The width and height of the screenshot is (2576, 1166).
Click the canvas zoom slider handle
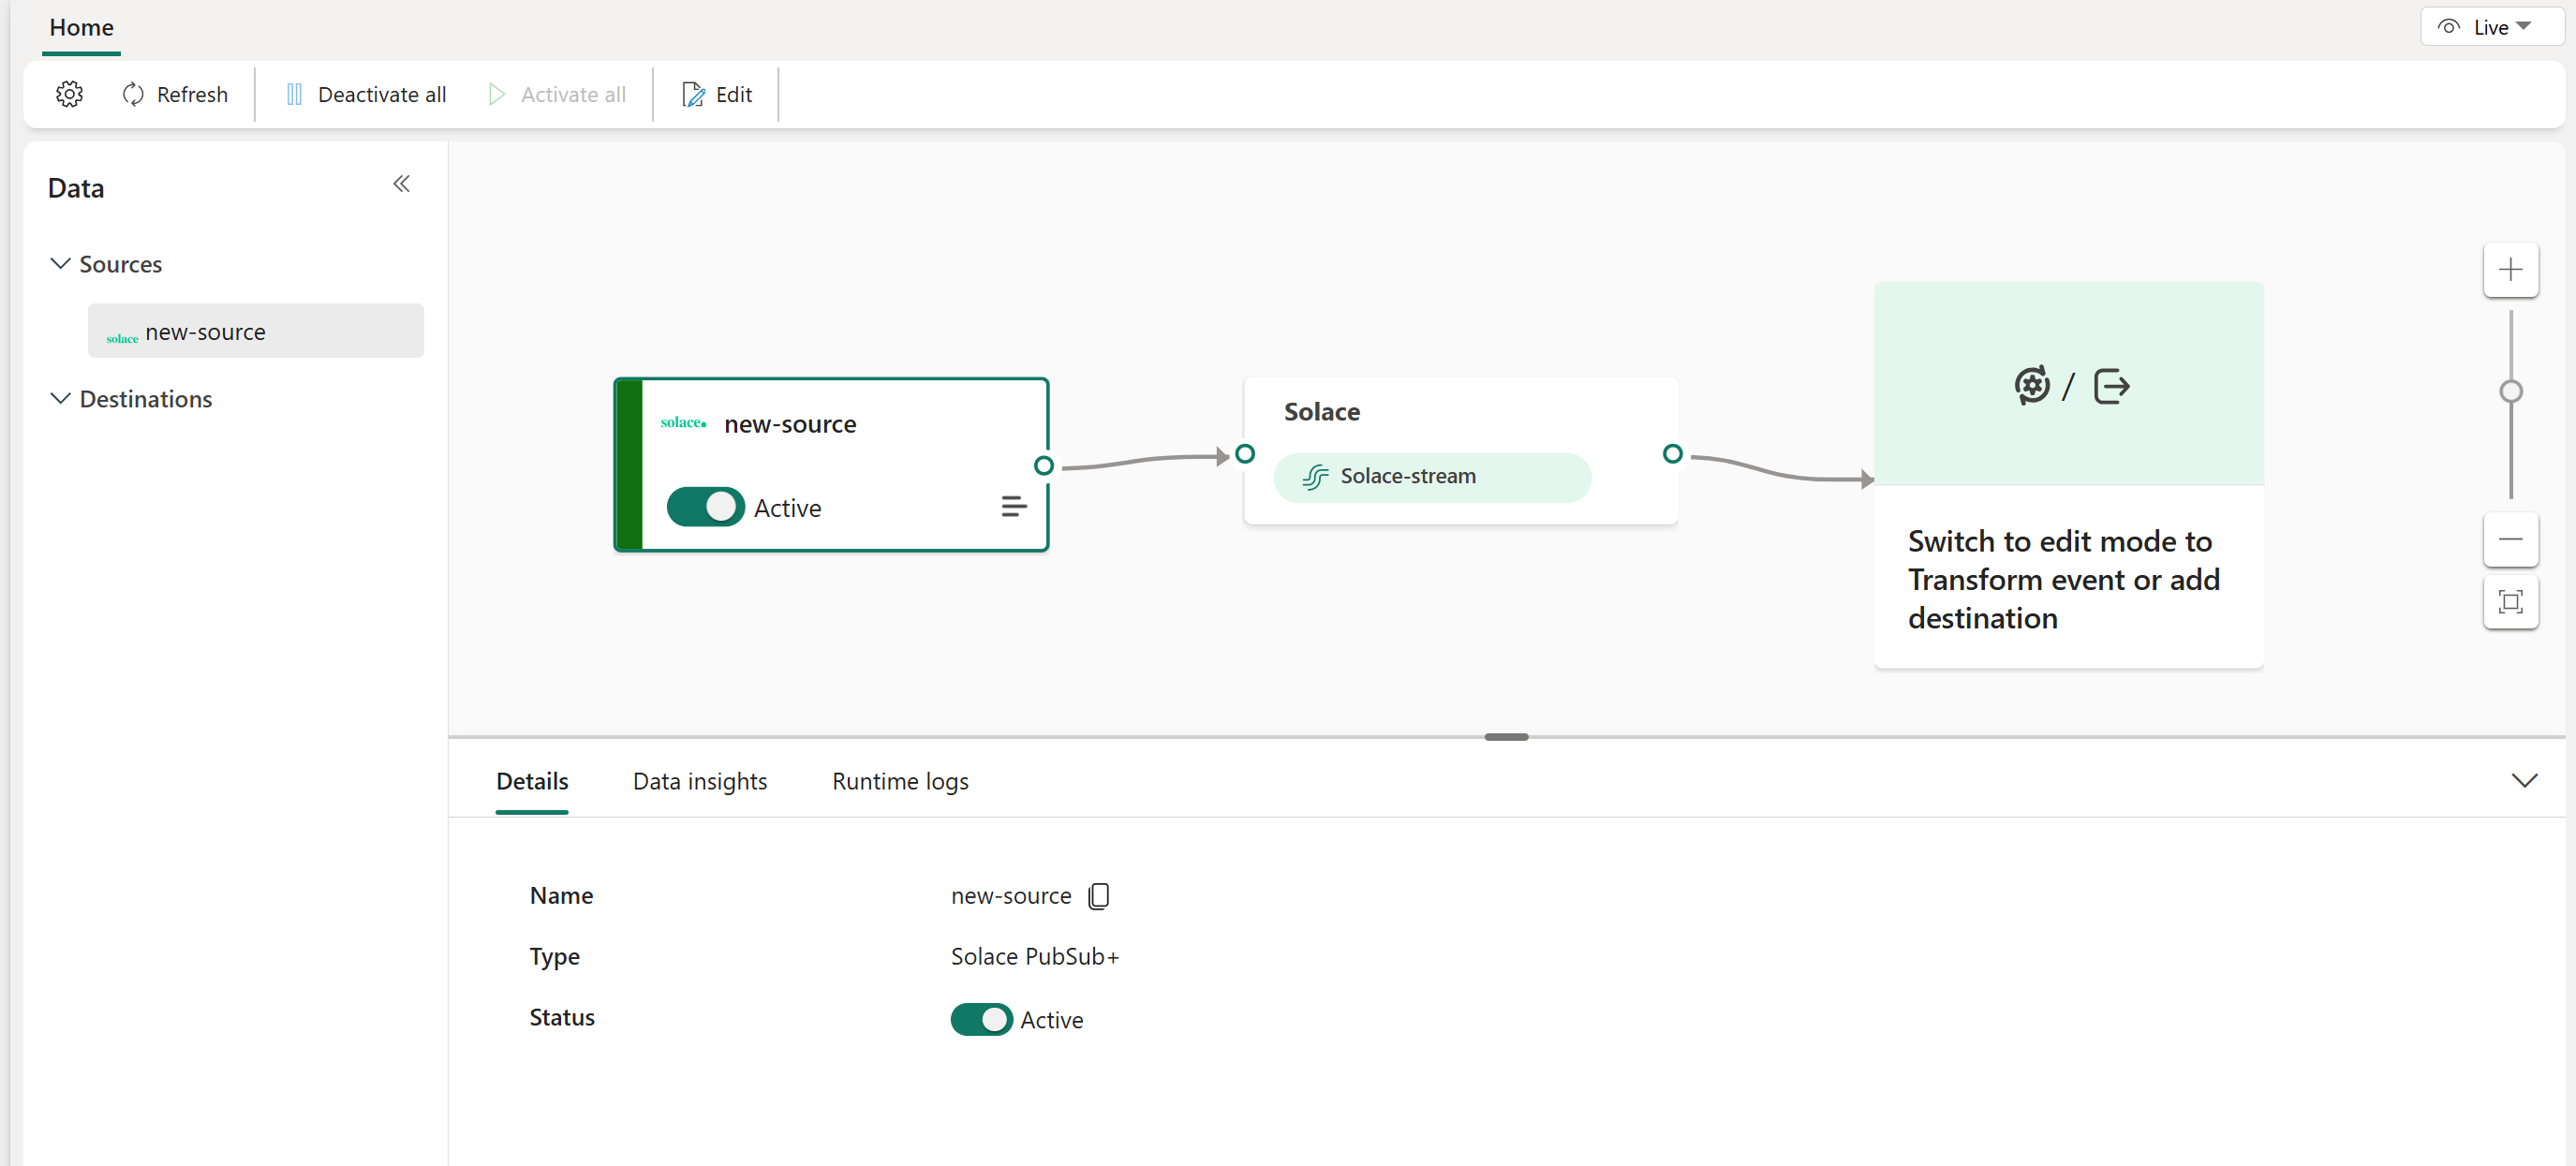click(x=2510, y=392)
